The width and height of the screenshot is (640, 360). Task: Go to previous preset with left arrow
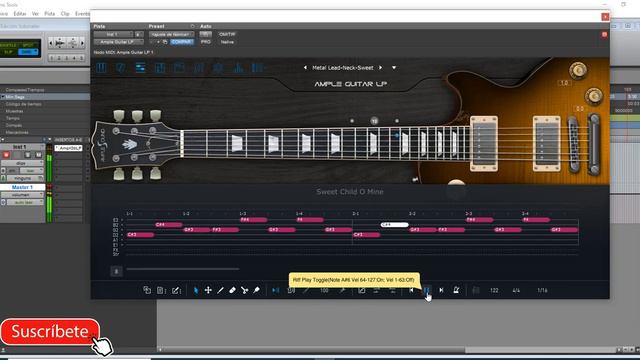(x=305, y=68)
